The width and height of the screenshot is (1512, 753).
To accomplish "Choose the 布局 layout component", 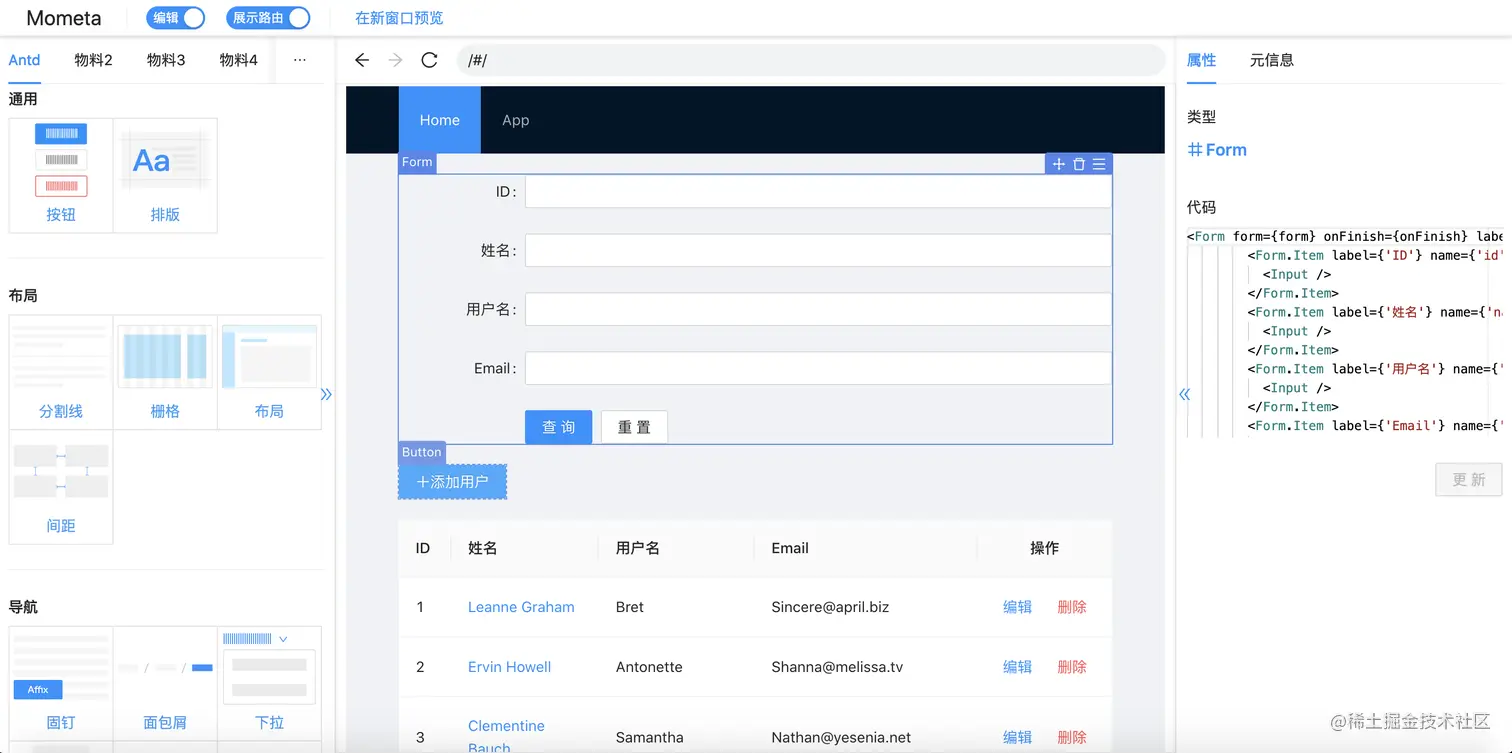I will click(x=269, y=372).
